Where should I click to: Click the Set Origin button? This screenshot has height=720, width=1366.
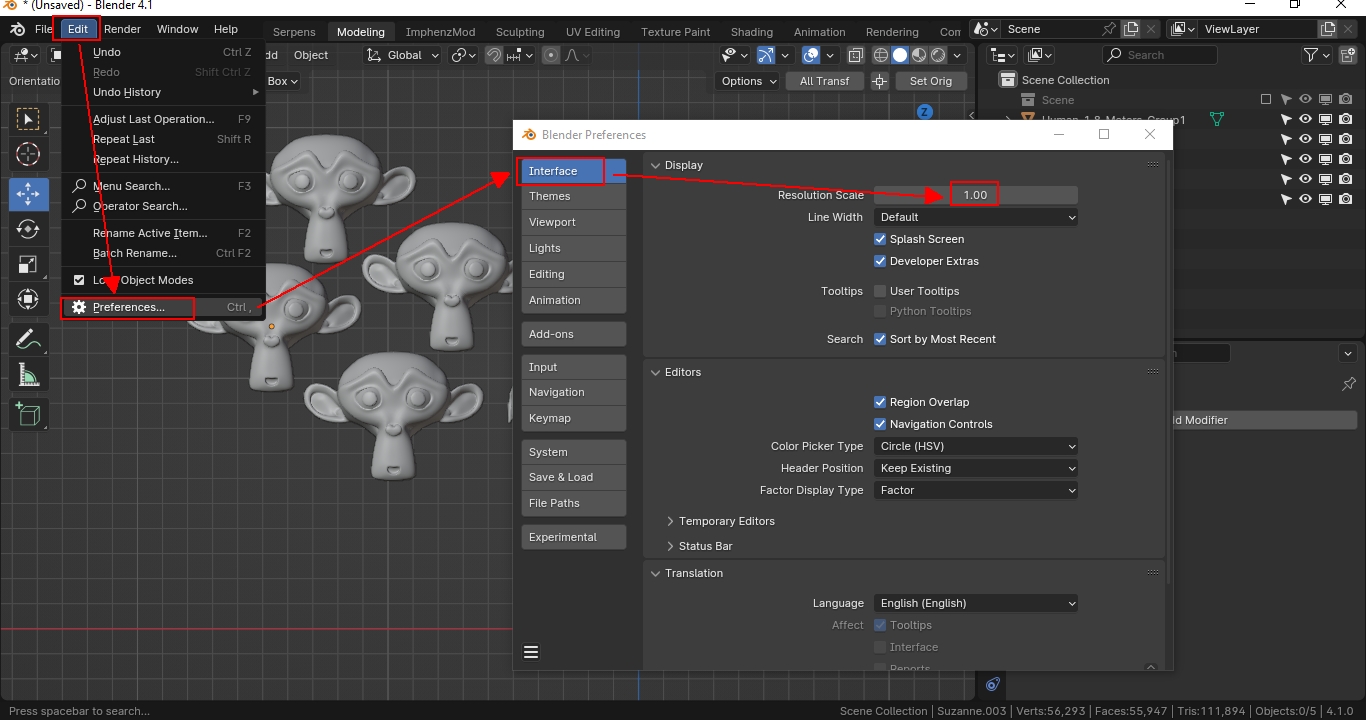click(x=930, y=81)
